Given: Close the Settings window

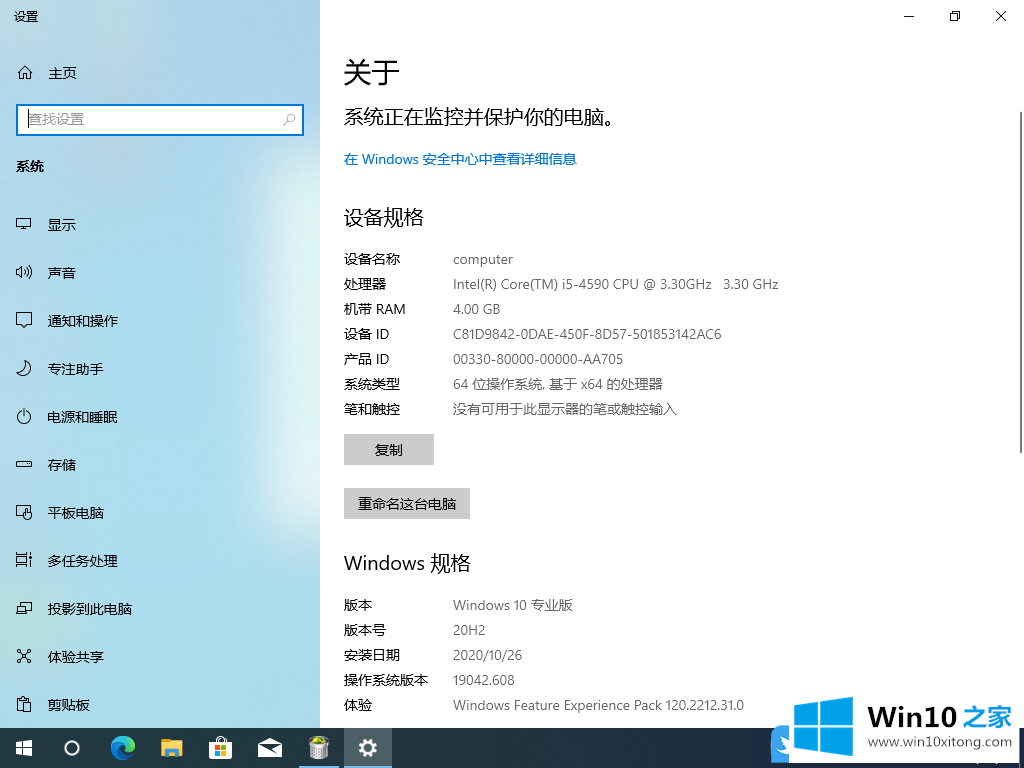Looking at the screenshot, I should [x=1000, y=16].
